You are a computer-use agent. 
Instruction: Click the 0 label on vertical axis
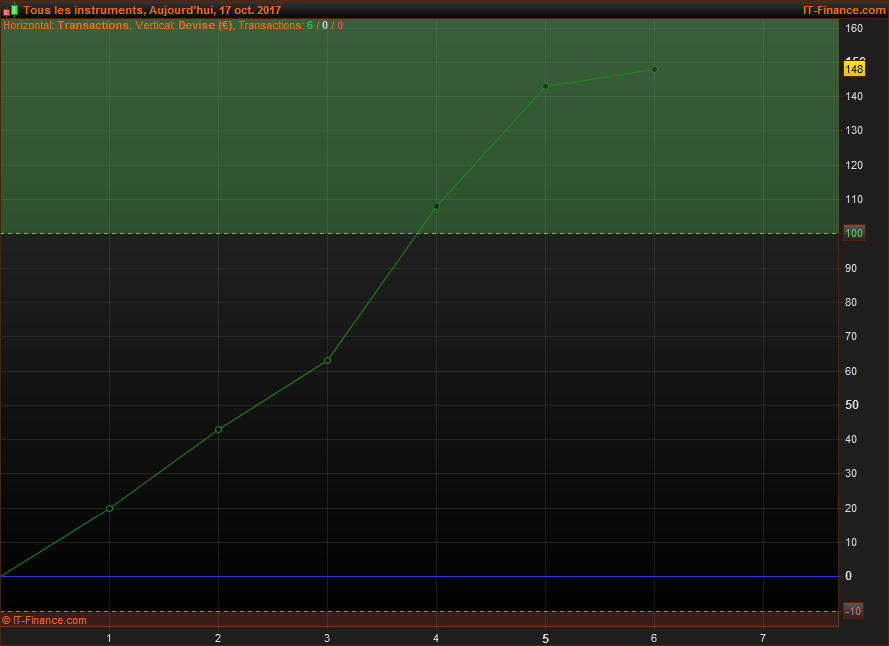pyautogui.click(x=849, y=576)
